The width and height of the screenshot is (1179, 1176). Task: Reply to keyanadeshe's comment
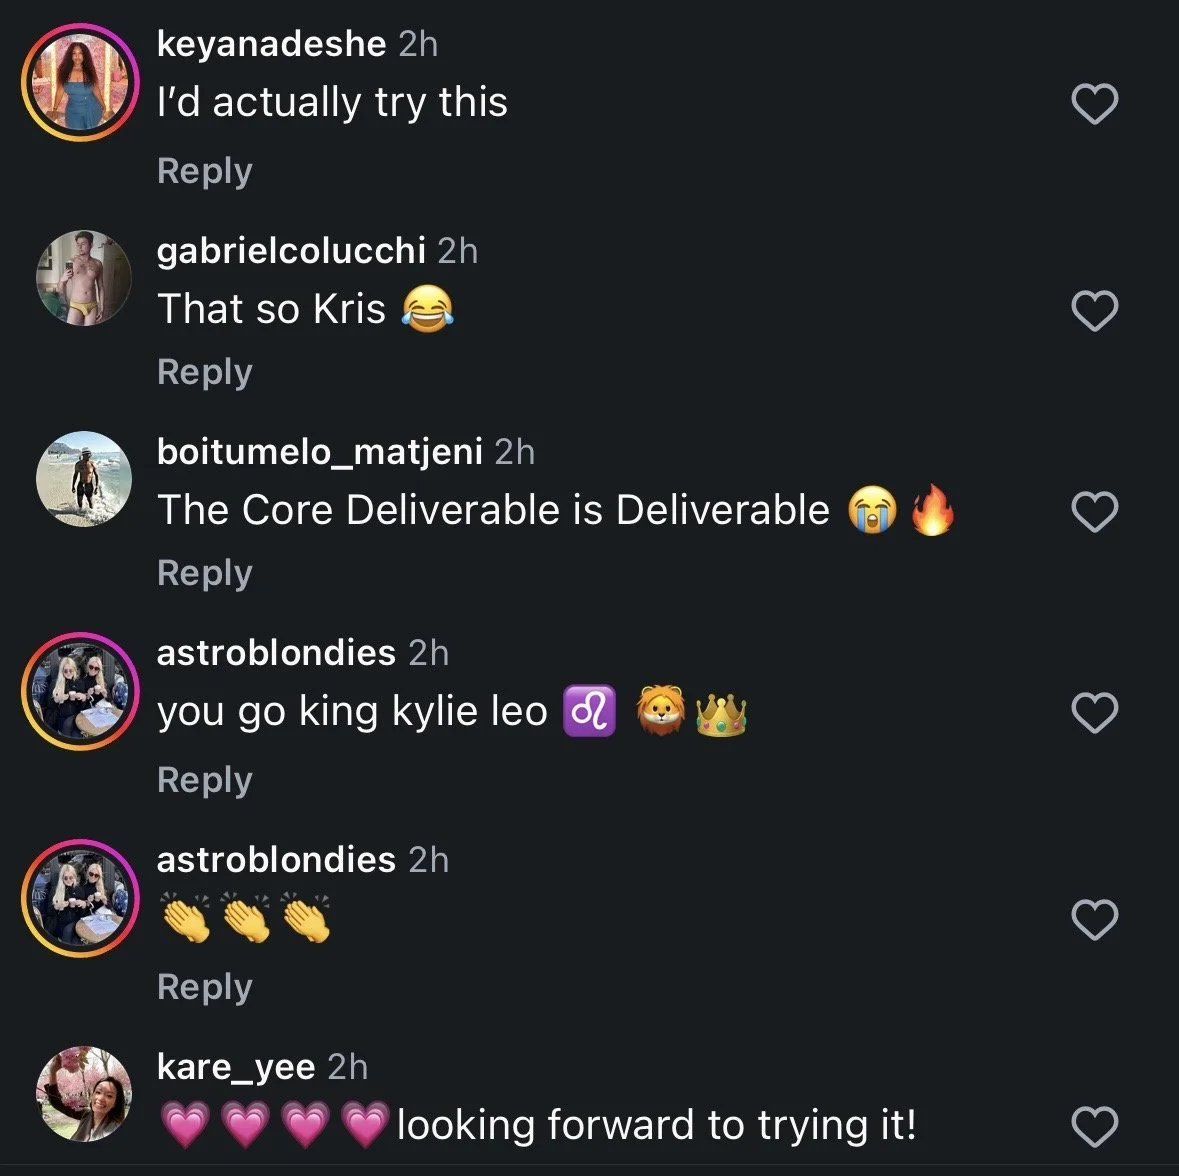click(x=205, y=171)
